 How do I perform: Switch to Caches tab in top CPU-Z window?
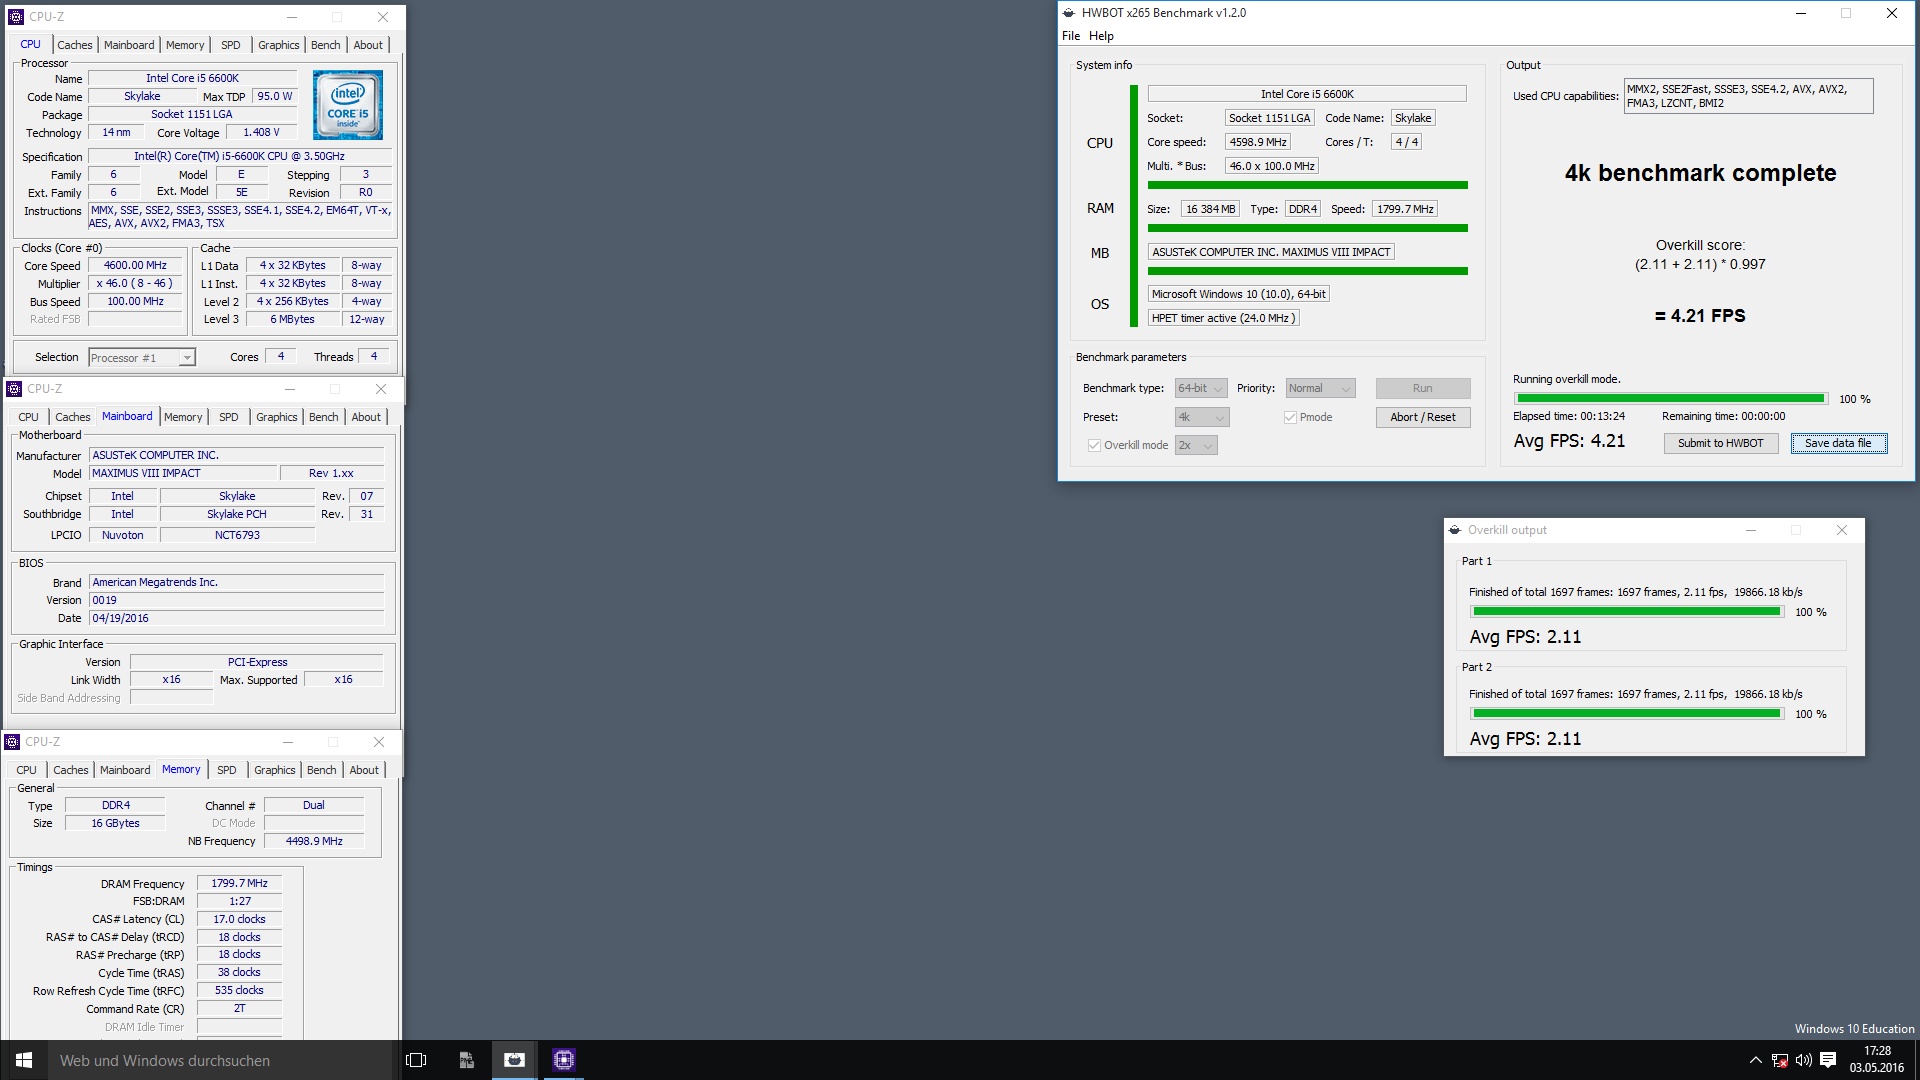[x=74, y=45]
